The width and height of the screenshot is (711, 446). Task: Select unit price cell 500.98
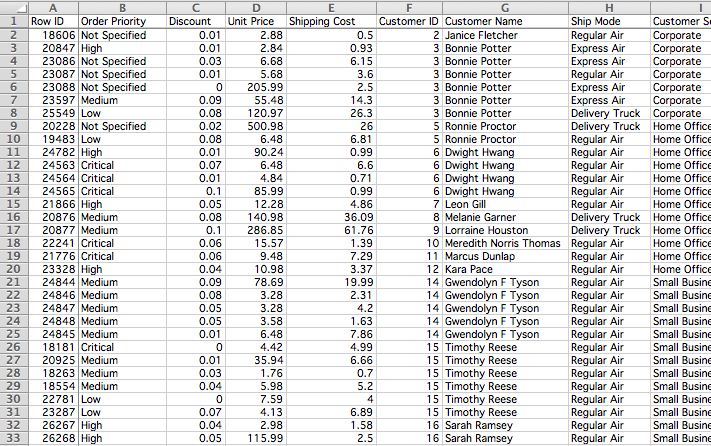click(x=256, y=126)
